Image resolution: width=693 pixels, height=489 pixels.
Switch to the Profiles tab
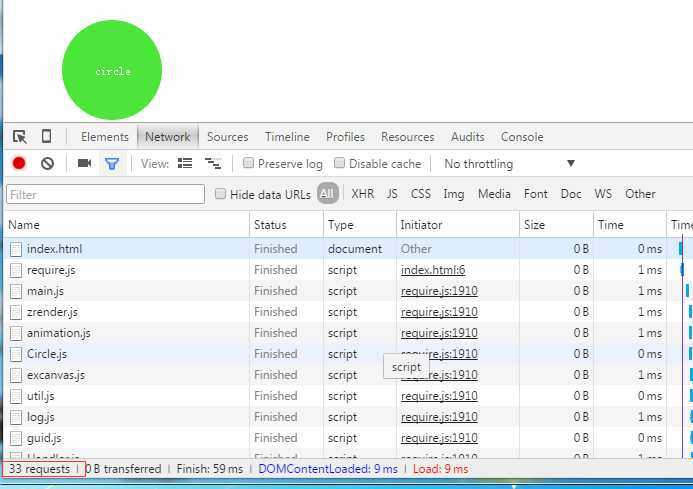[x=345, y=137]
